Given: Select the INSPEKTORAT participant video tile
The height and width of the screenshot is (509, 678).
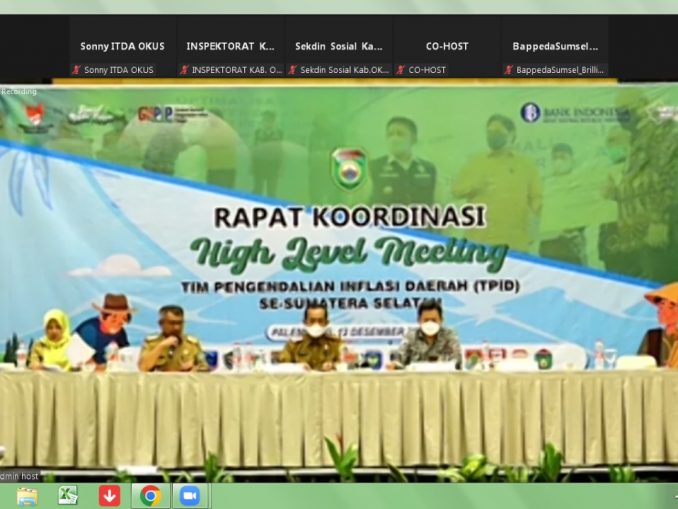Looking at the screenshot, I should click(231, 46).
